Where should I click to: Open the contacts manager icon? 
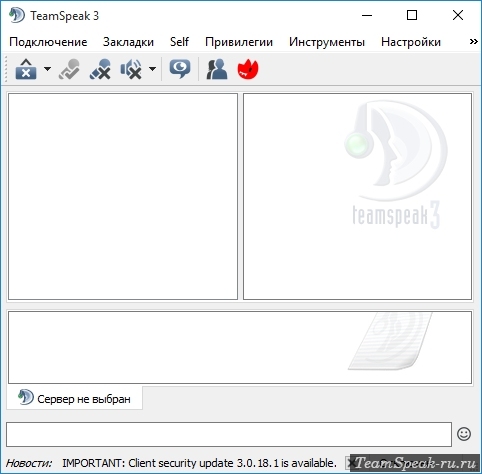point(217,69)
